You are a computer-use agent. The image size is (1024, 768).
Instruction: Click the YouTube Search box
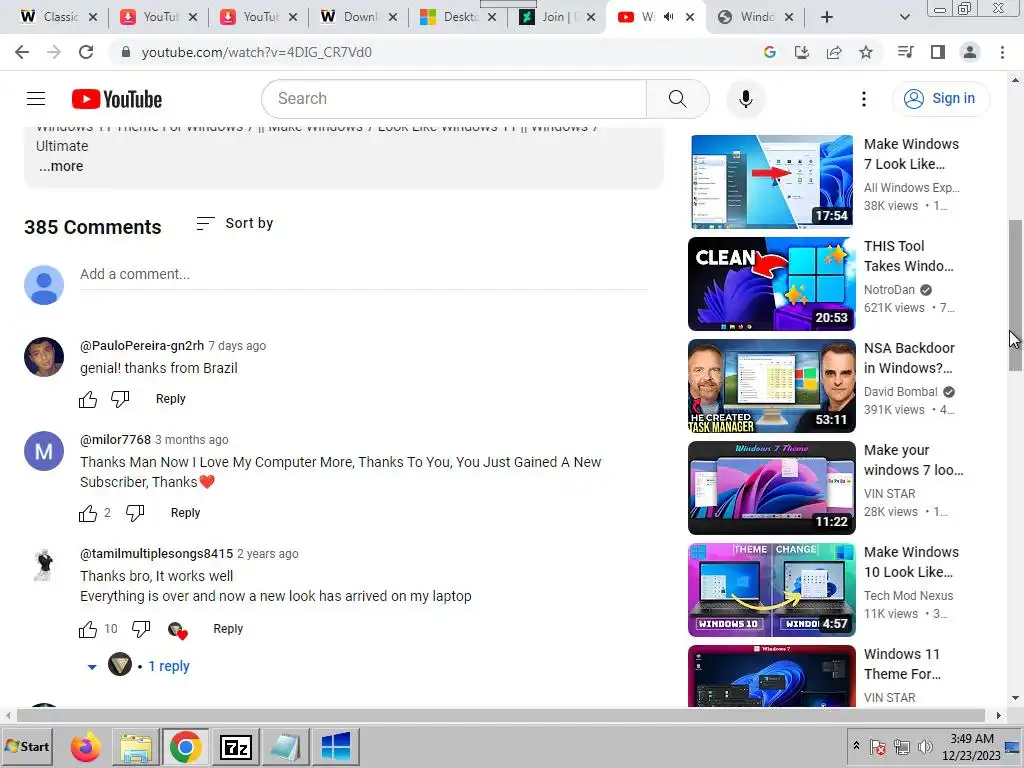click(x=454, y=99)
